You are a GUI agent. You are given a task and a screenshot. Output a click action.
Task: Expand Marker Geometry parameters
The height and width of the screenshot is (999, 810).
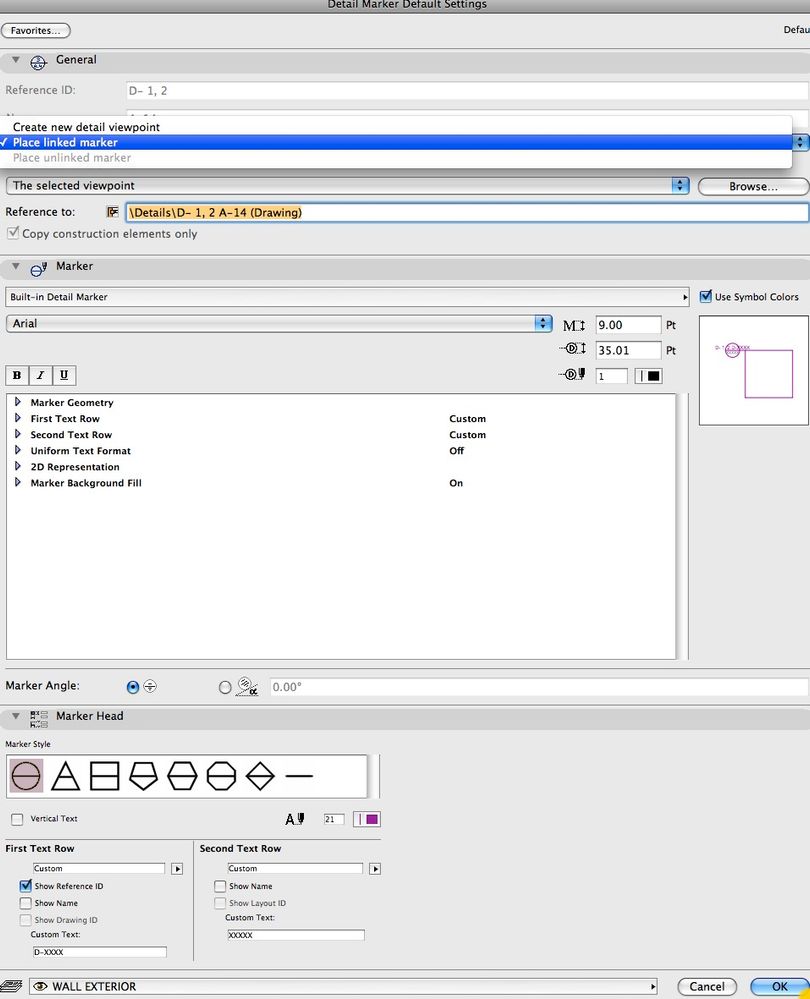(18, 402)
